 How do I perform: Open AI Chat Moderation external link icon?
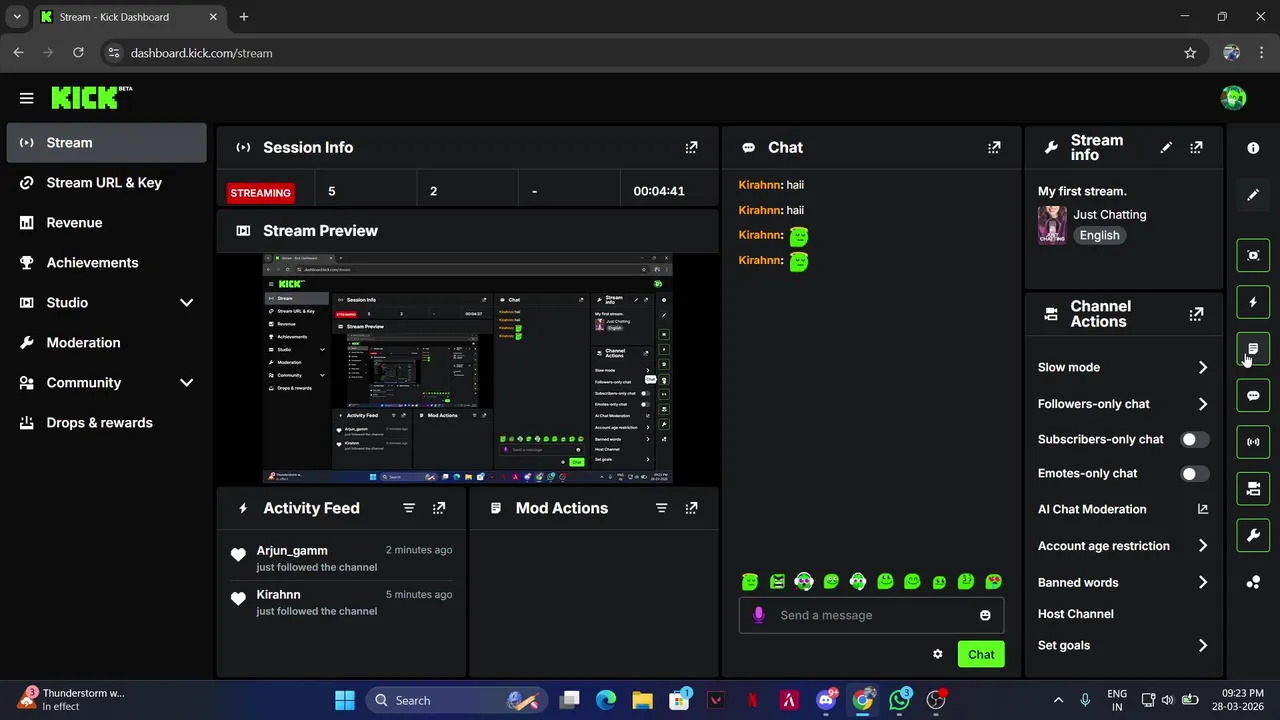[x=1203, y=509]
